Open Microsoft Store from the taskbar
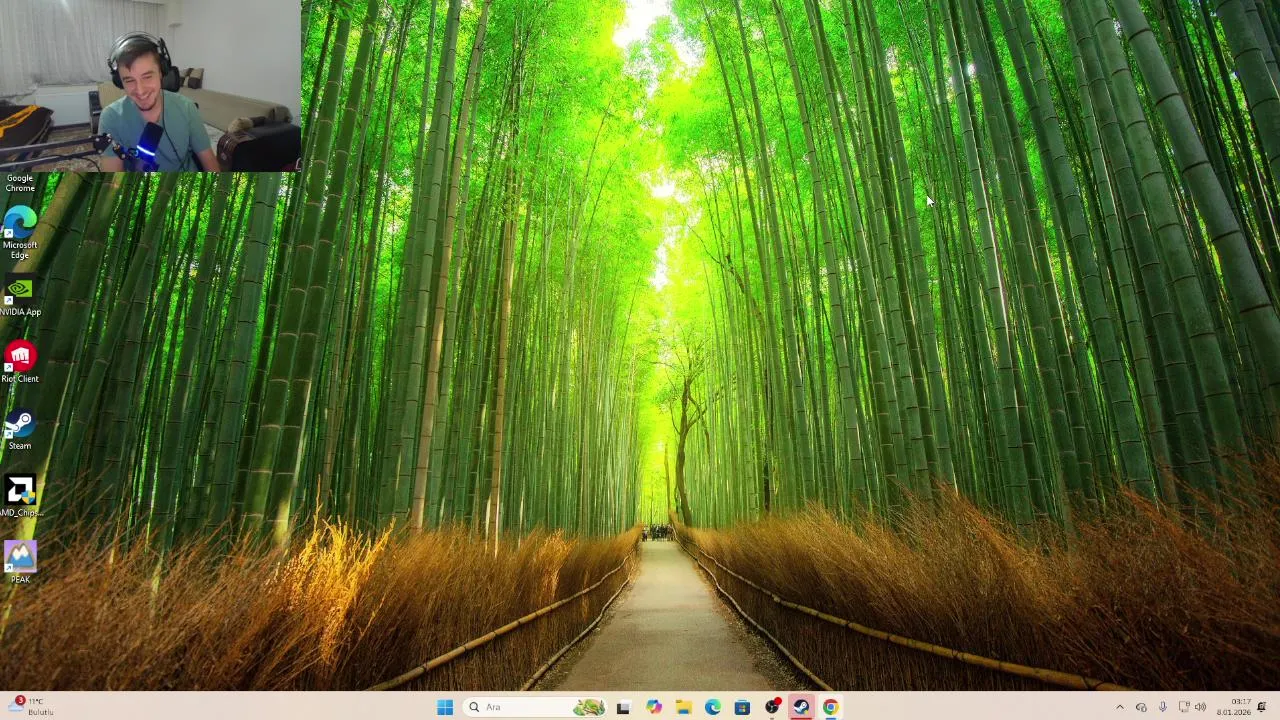The image size is (1280, 720). pos(742,707)
